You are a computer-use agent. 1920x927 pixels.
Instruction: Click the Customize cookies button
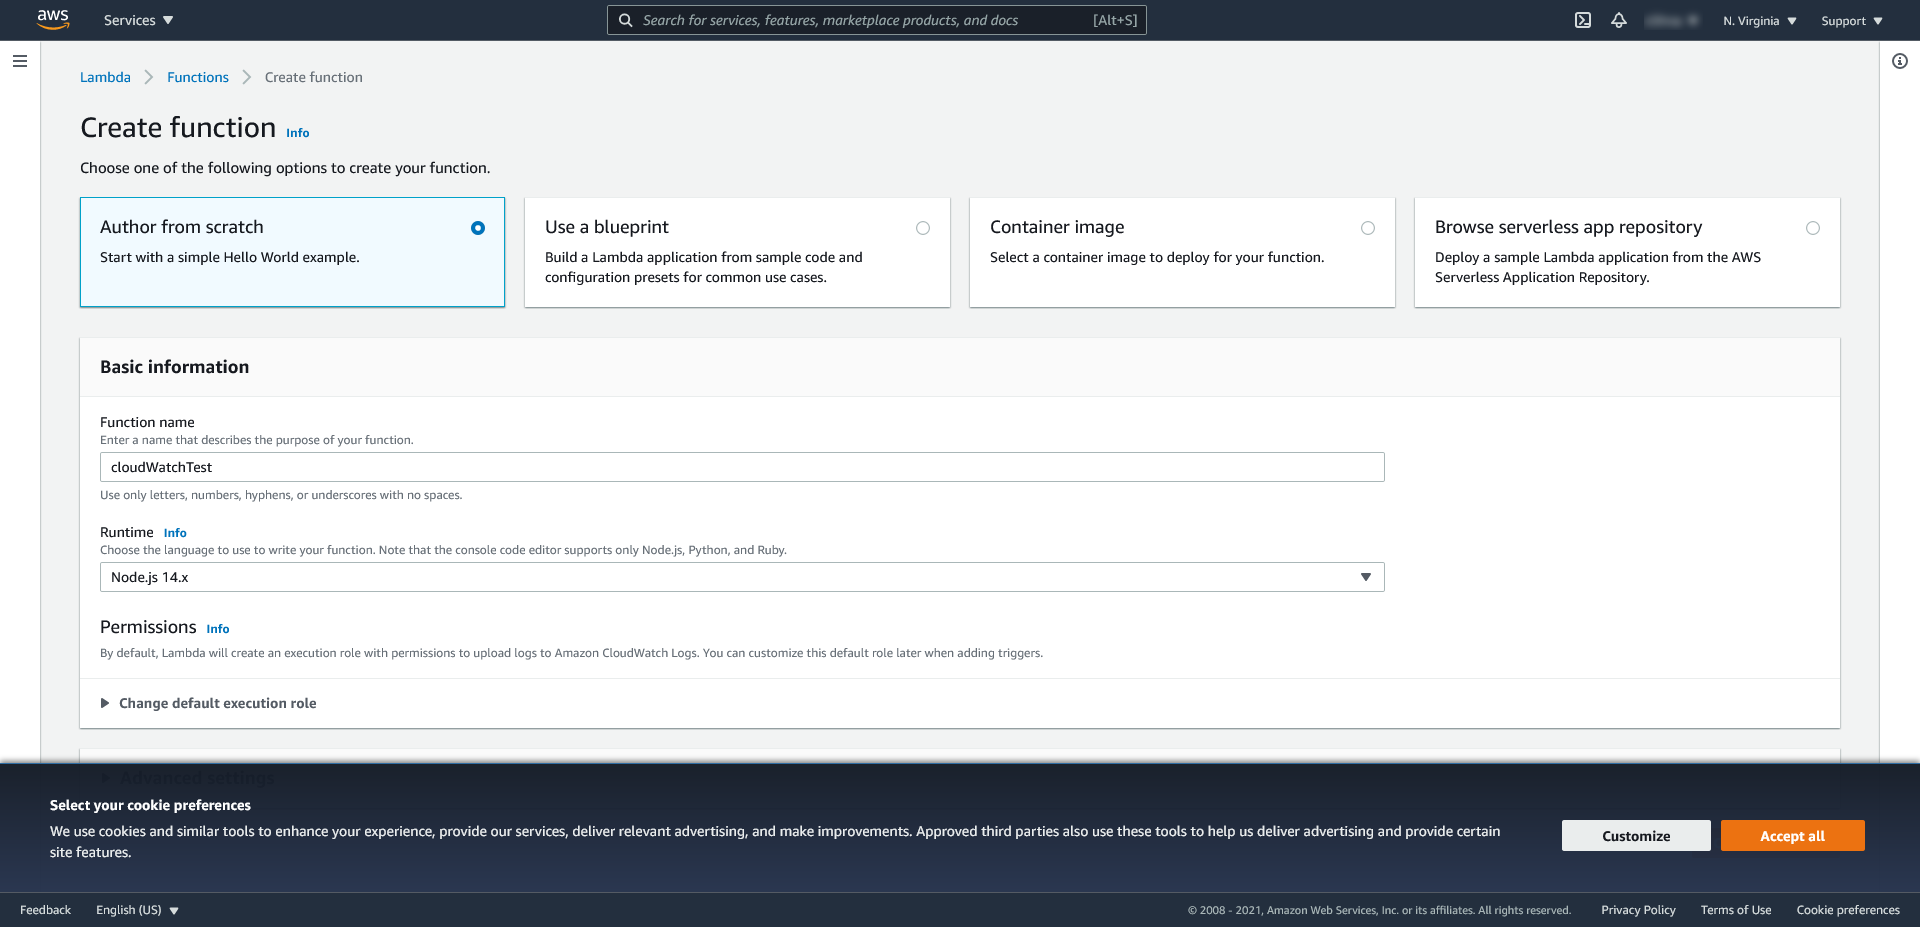coord(1636,836)
